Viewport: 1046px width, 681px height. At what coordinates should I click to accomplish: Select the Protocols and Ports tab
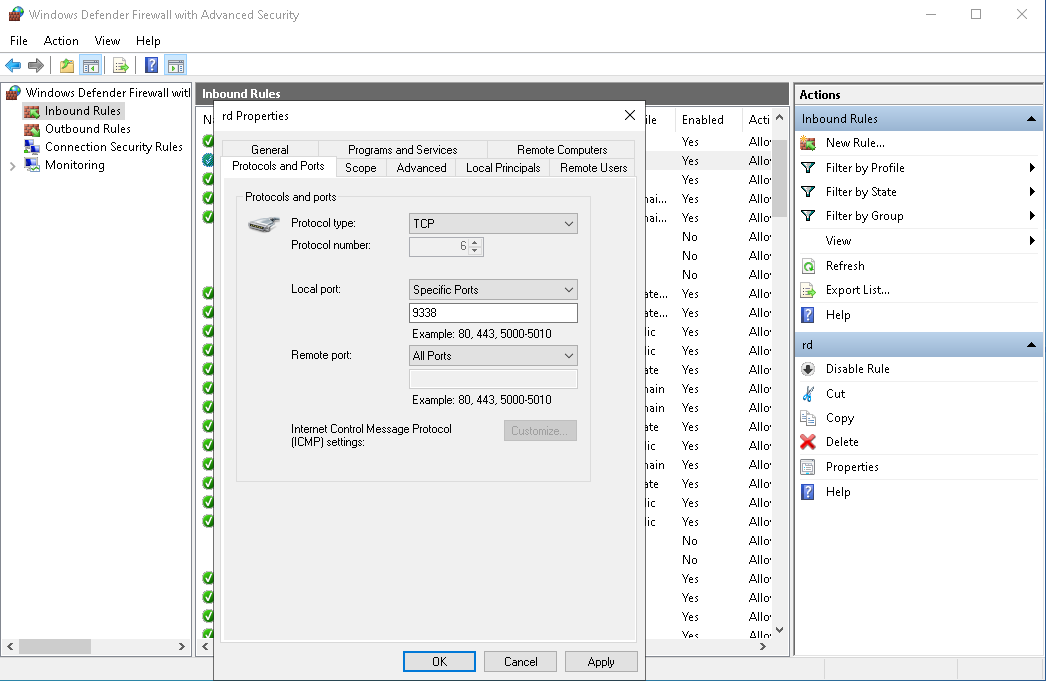coord(278,166)
